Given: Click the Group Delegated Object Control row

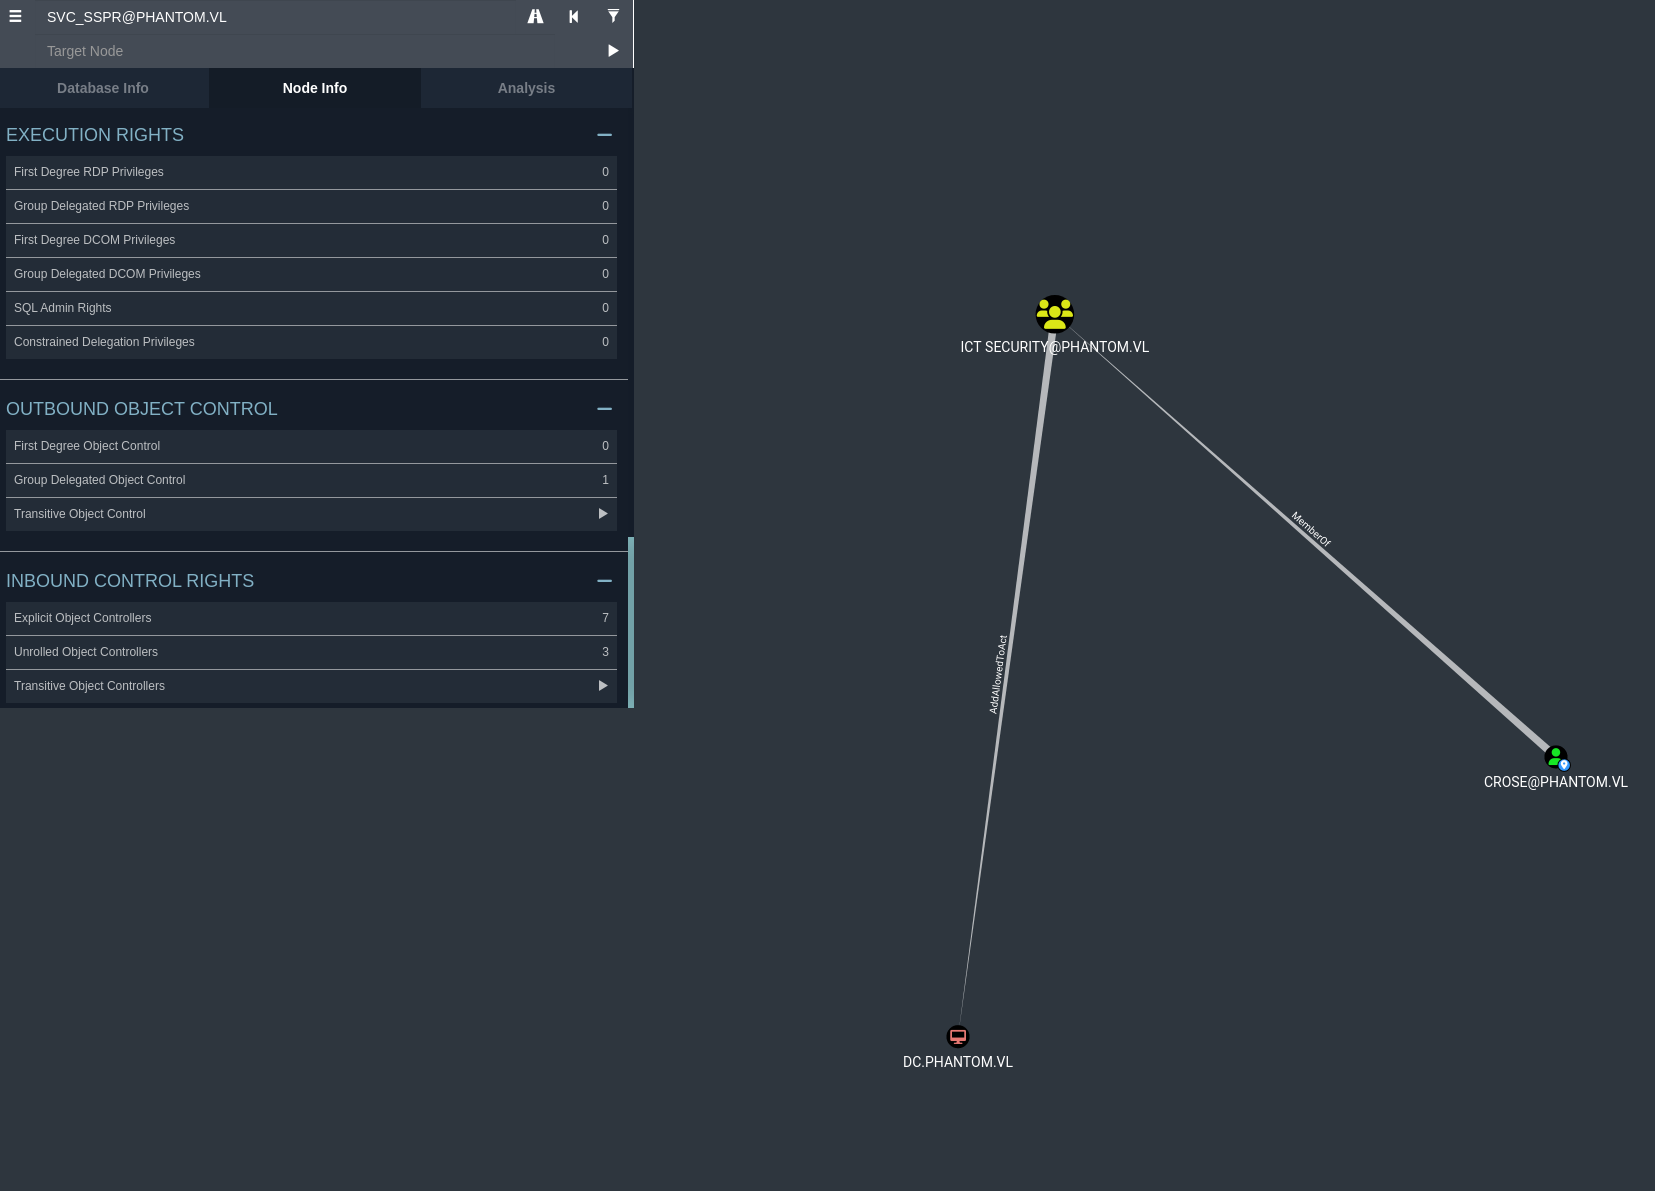Looking at the screenshot, I should (x=311, y=480).
